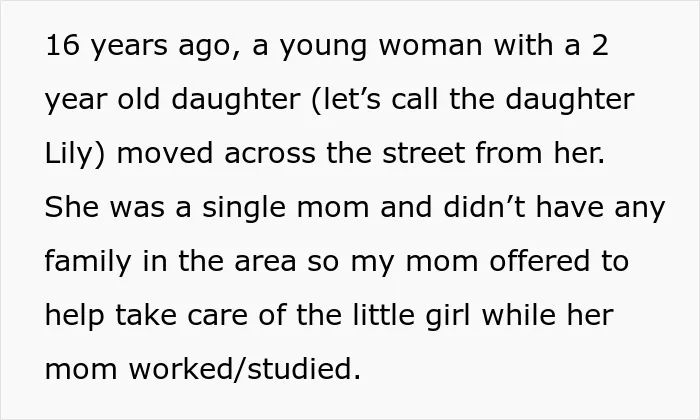Click the word "area" in the paragraph
Screen dimensions: 700x420
(x=265, y=262)
